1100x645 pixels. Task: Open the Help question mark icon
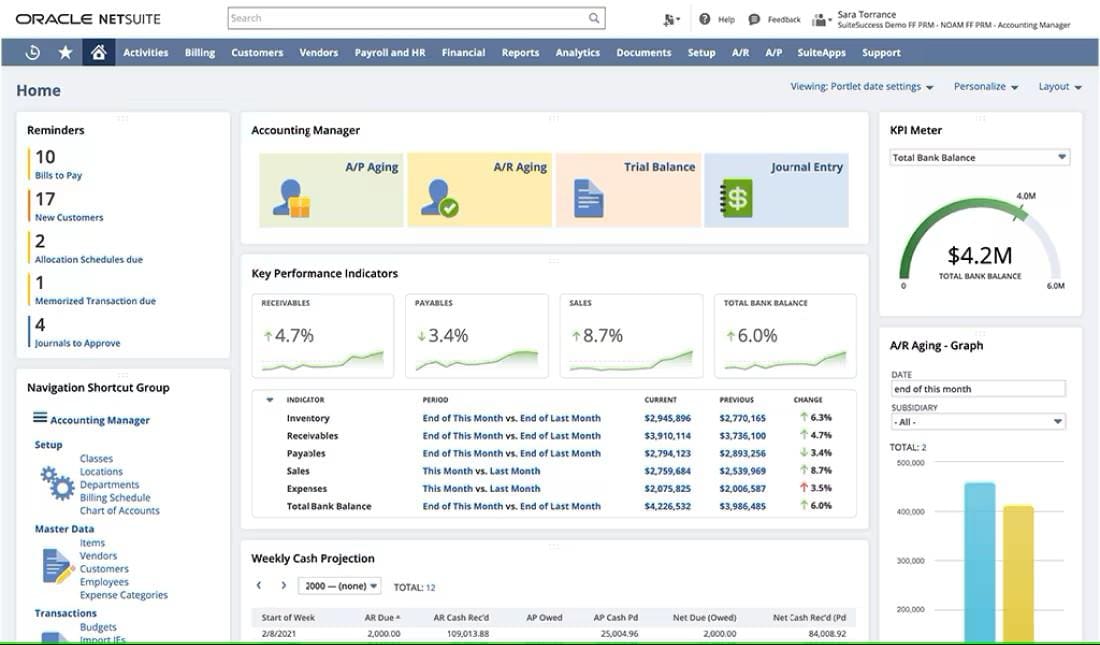pos(704,19)
